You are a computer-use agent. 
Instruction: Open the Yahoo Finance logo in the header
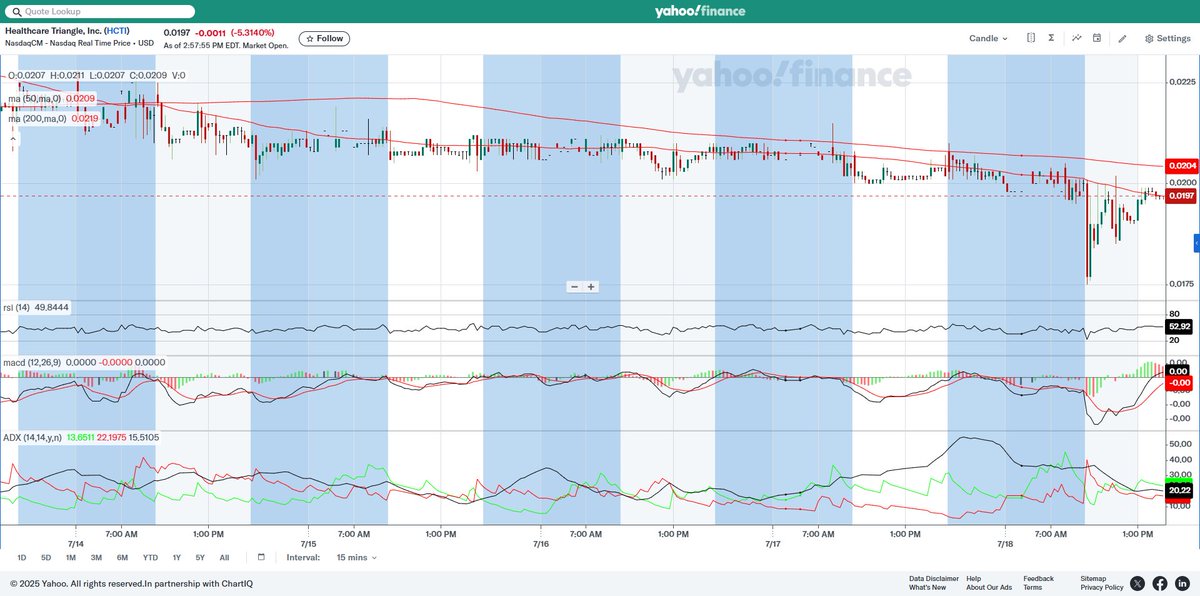[699, 11]
